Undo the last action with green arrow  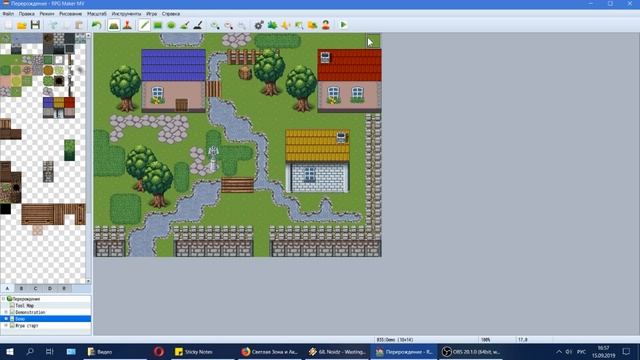click(96, 25)
